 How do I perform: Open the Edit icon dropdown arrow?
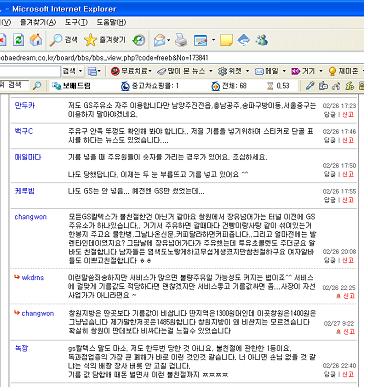coord(213,41)
